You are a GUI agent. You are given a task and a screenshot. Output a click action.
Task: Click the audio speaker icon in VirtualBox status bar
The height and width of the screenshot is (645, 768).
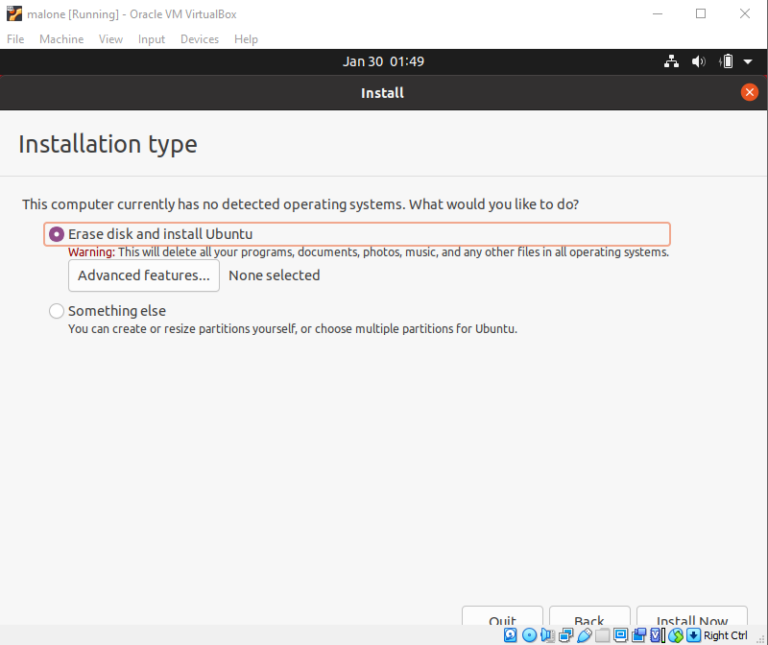[547, 635]
